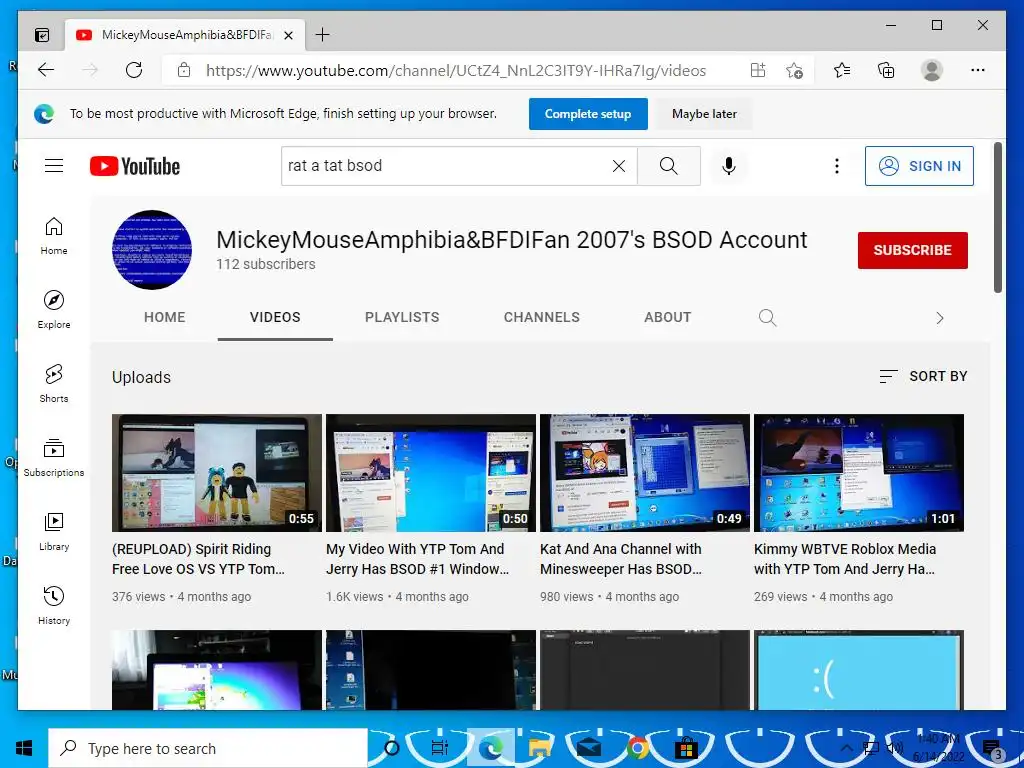This screenshot has width=1024, height=768.
Task: Click Complete setup in Edge banner
Action: click(x=588, y=114)
